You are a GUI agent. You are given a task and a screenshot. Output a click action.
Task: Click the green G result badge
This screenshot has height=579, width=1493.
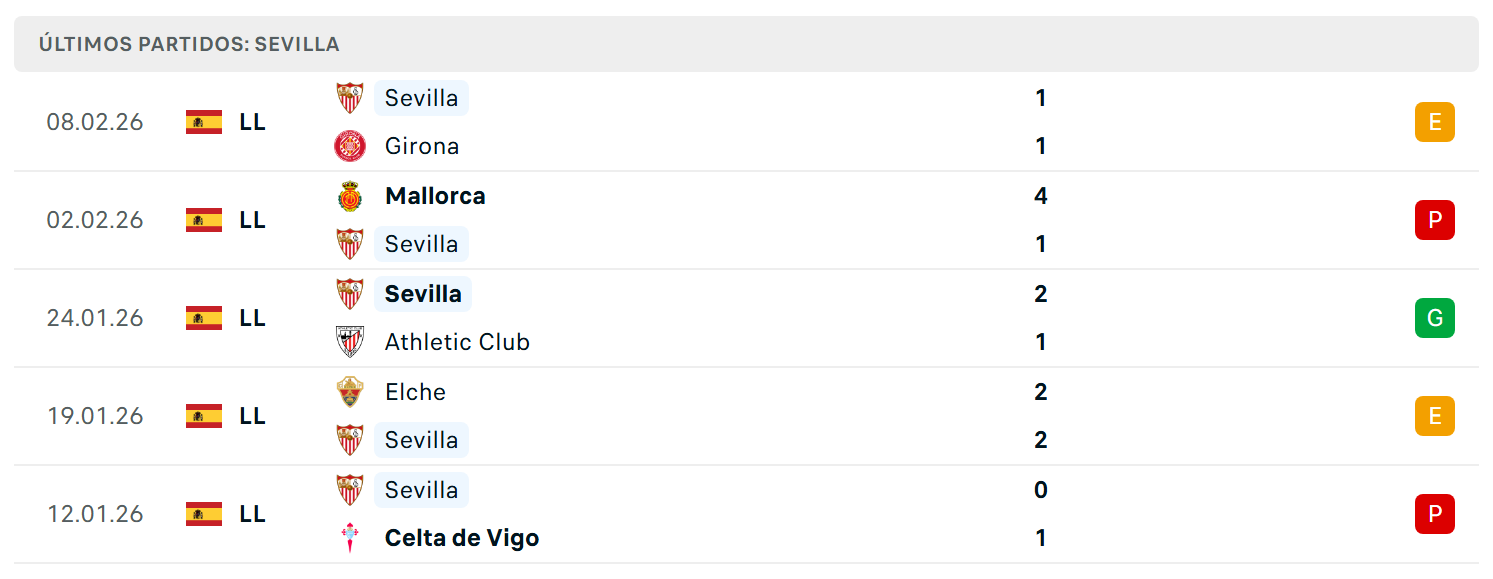coord(1435,318)
